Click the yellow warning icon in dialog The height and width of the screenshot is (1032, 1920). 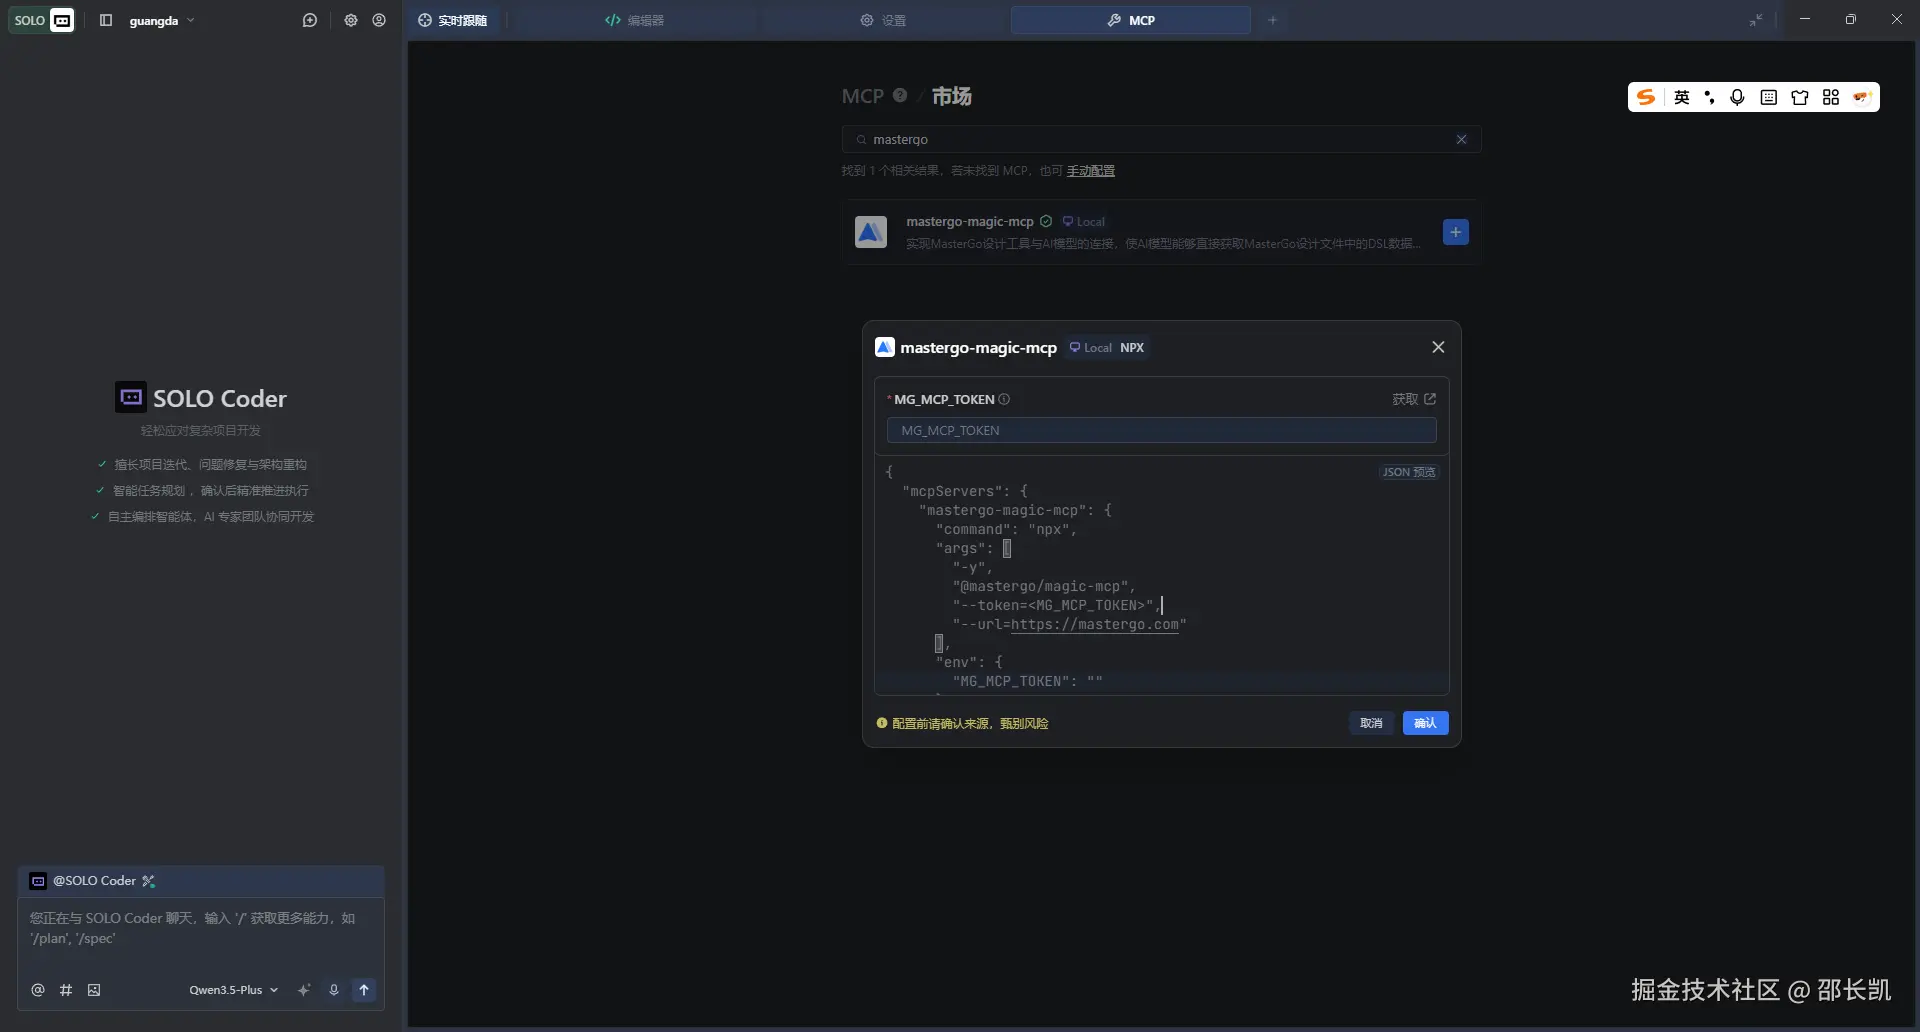click(882, 723)
